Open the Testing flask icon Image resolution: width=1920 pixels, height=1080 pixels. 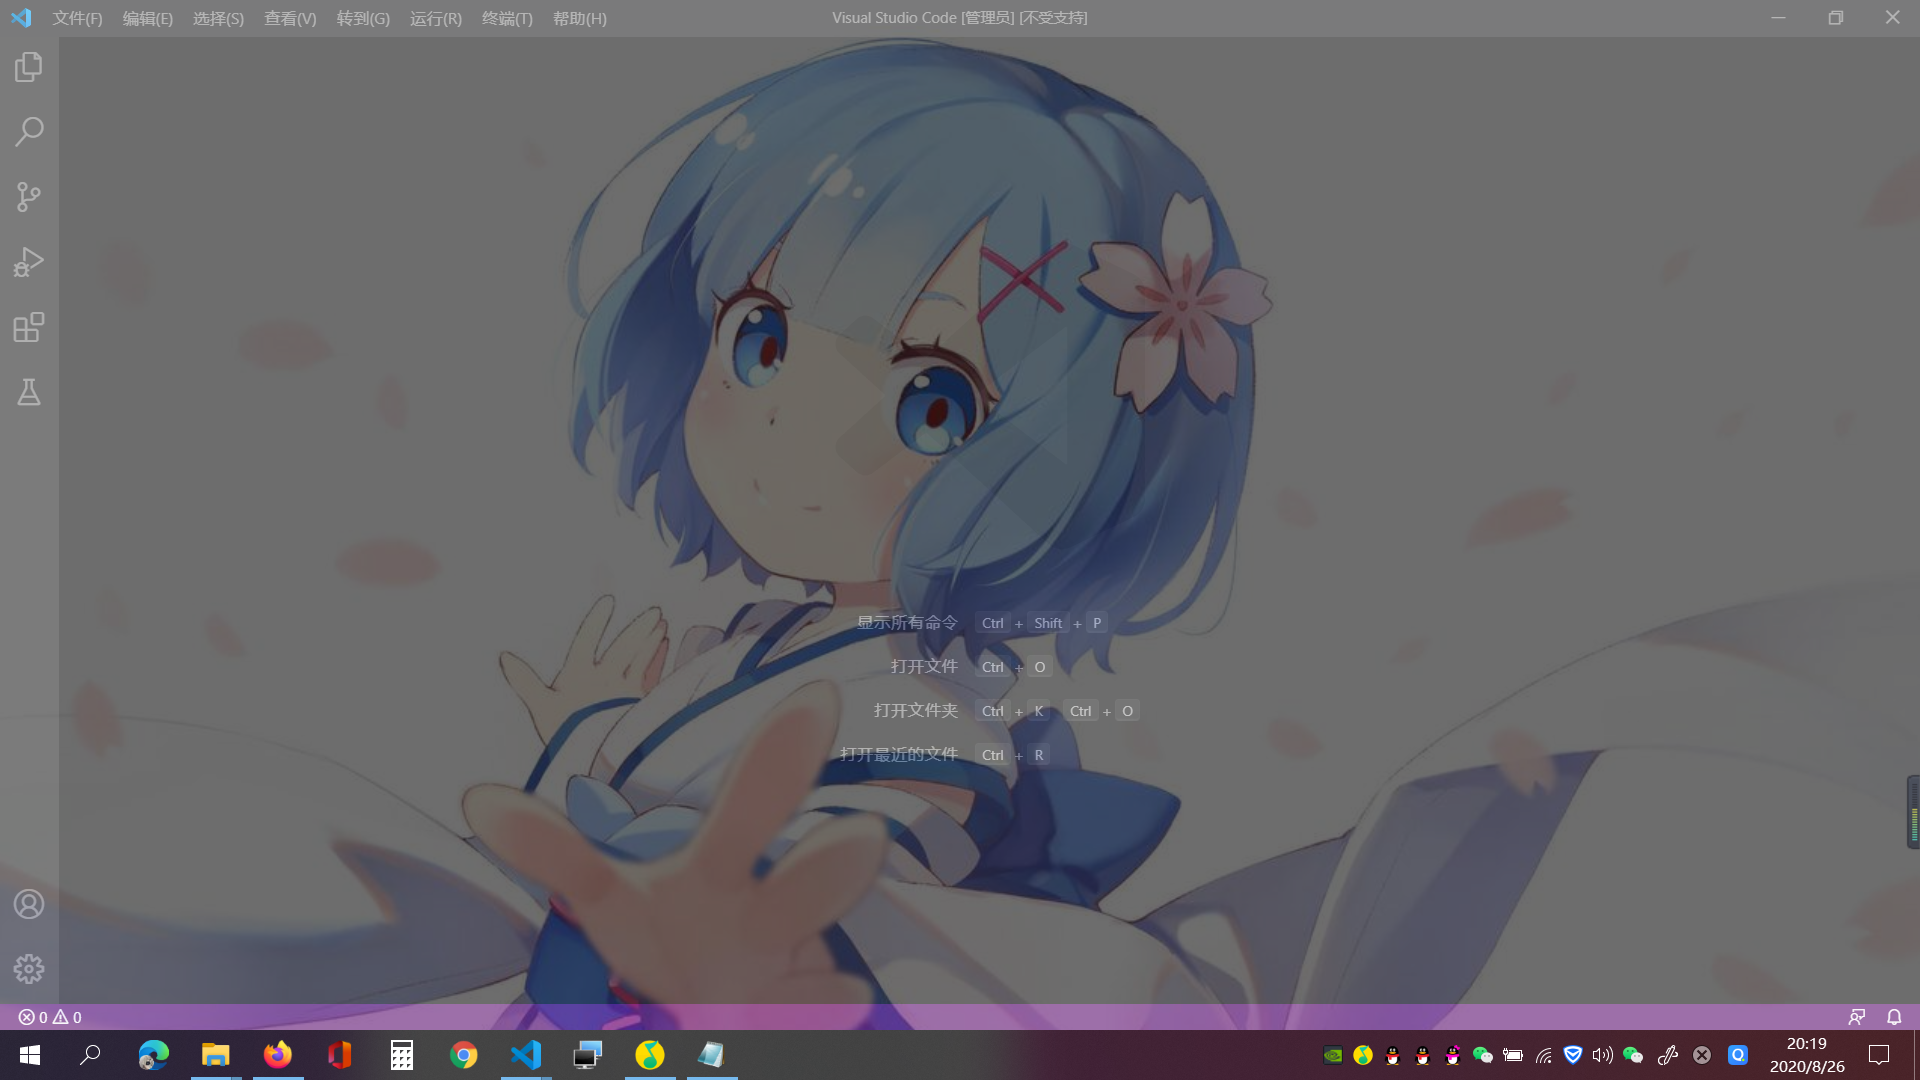(29, 392)
